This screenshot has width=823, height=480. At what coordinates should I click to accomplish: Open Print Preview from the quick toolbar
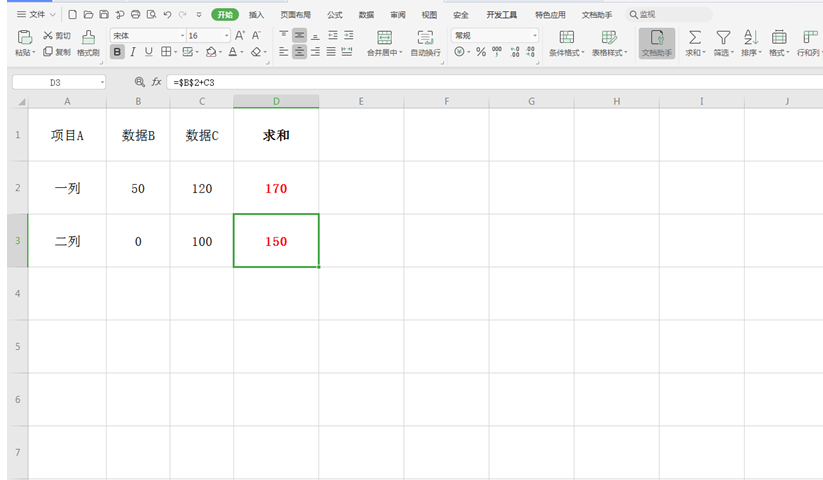[x=151, y=15]
